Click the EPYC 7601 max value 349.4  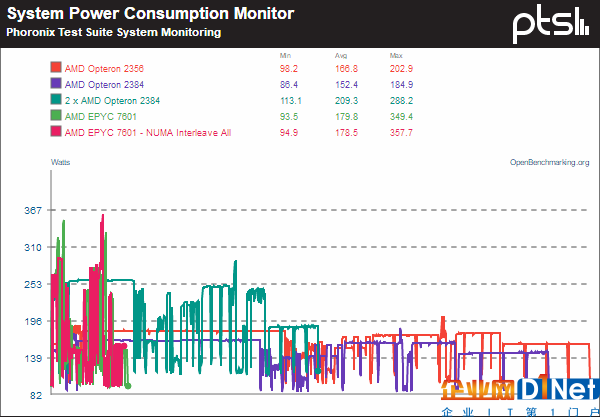[401, 117]
